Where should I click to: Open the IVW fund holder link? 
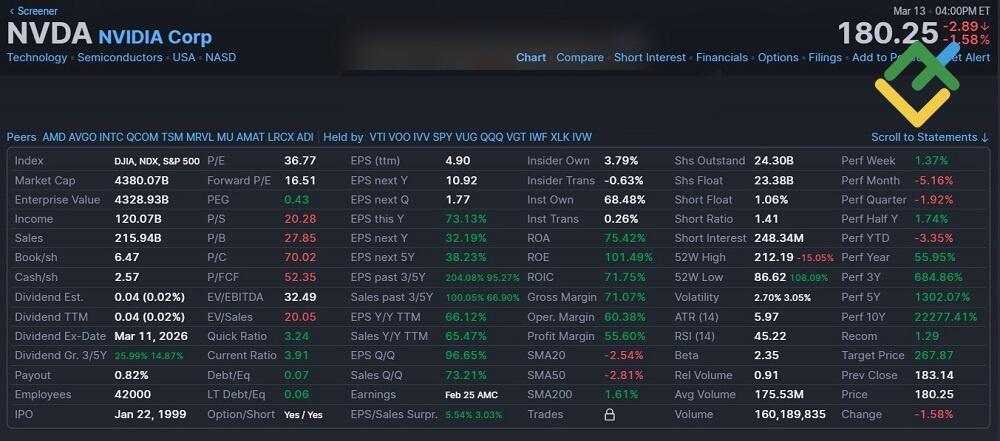582,137
